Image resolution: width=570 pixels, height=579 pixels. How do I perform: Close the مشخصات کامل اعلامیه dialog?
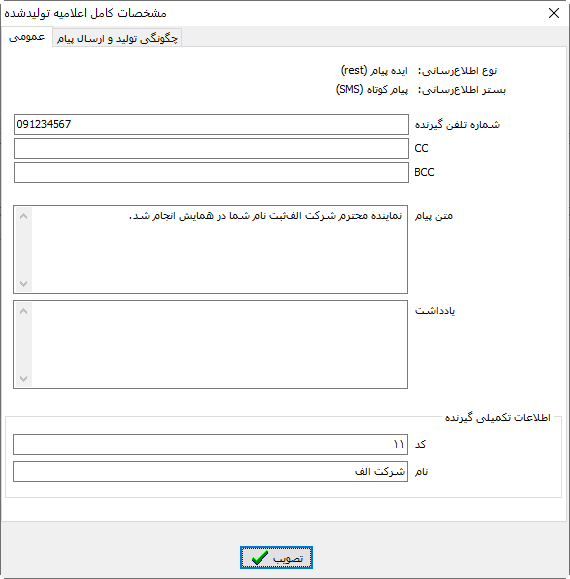[554, 13]
